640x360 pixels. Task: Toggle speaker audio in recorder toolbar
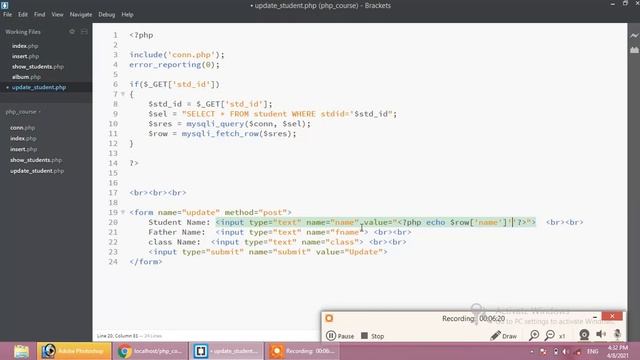(x=601, y=334)
